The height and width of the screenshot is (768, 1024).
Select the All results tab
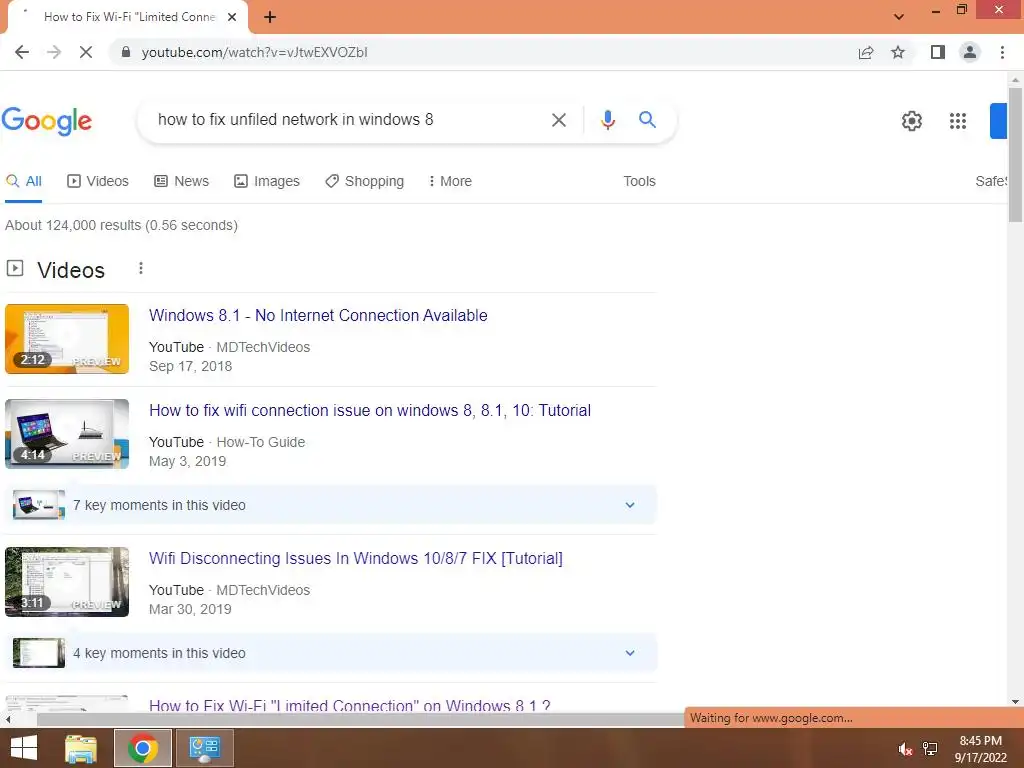pos(24,182)
